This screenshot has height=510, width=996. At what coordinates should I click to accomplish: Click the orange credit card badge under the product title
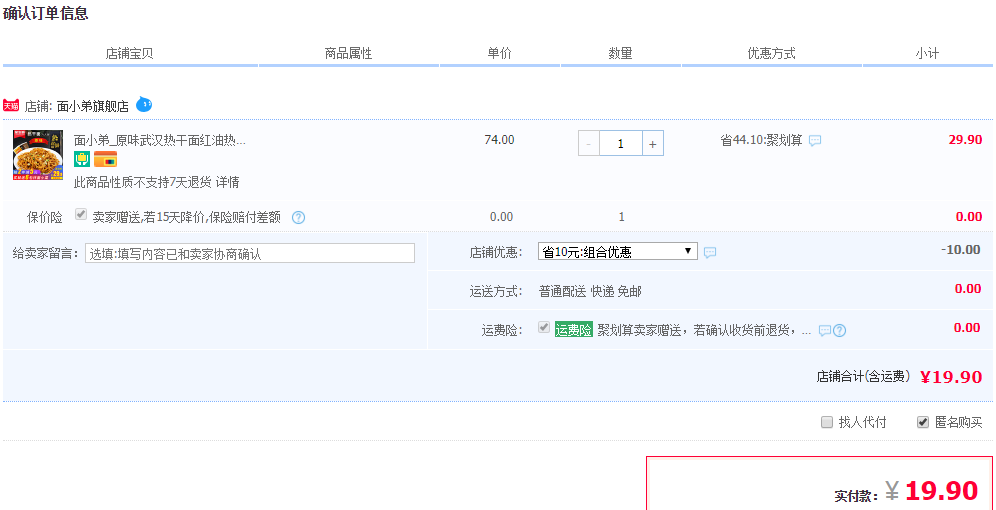[x=106, y=160]
